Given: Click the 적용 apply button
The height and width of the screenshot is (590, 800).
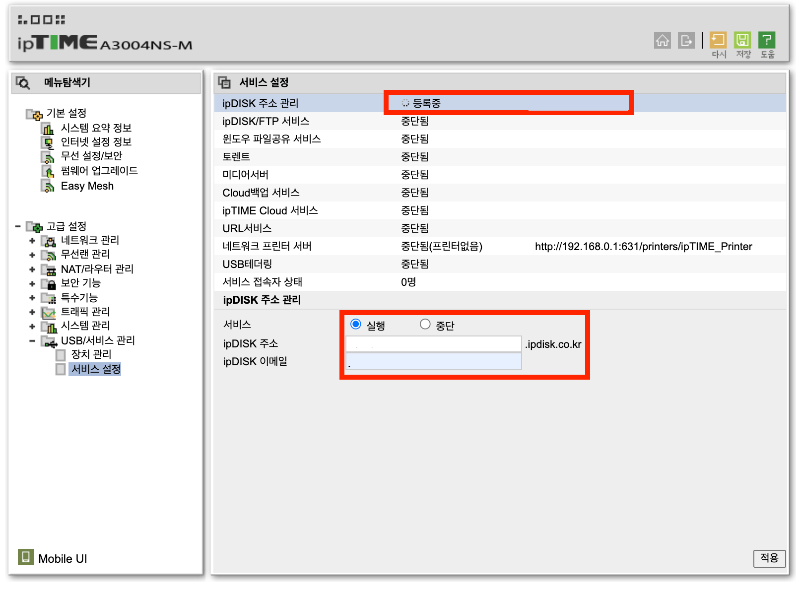Looking at the screenshot, I should (769, 558).
